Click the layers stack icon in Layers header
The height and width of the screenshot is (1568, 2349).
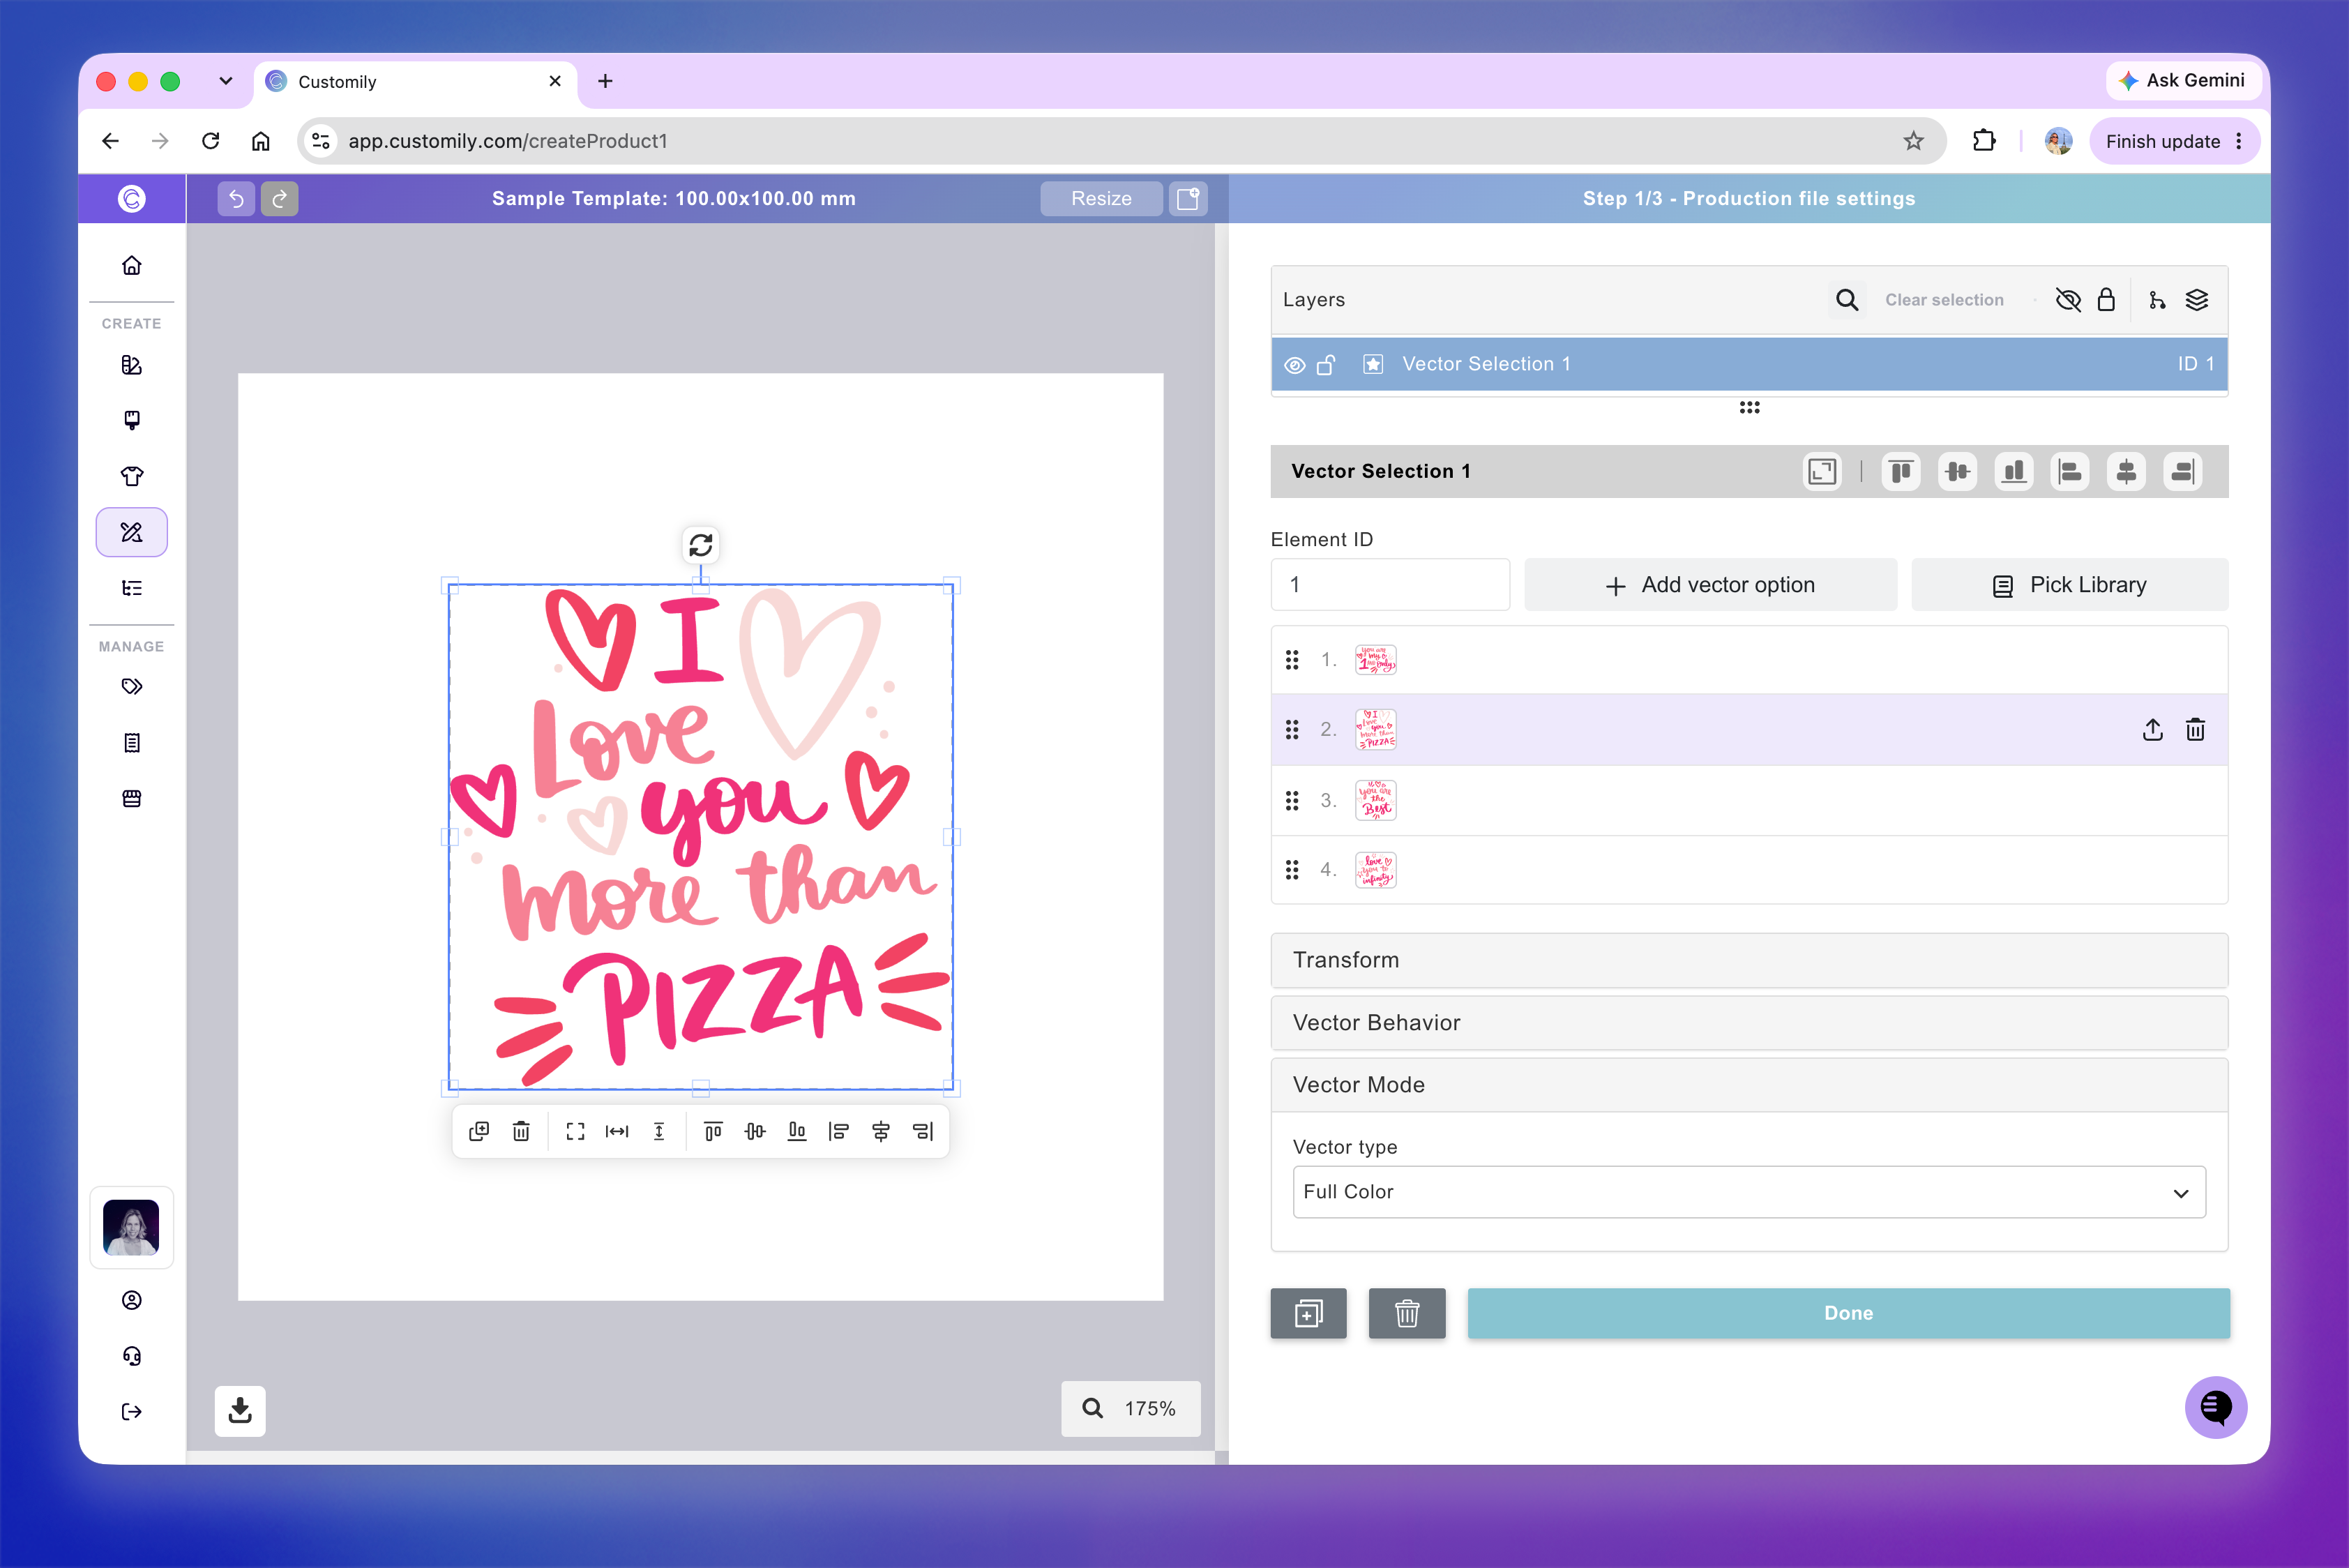[2197, 300]
